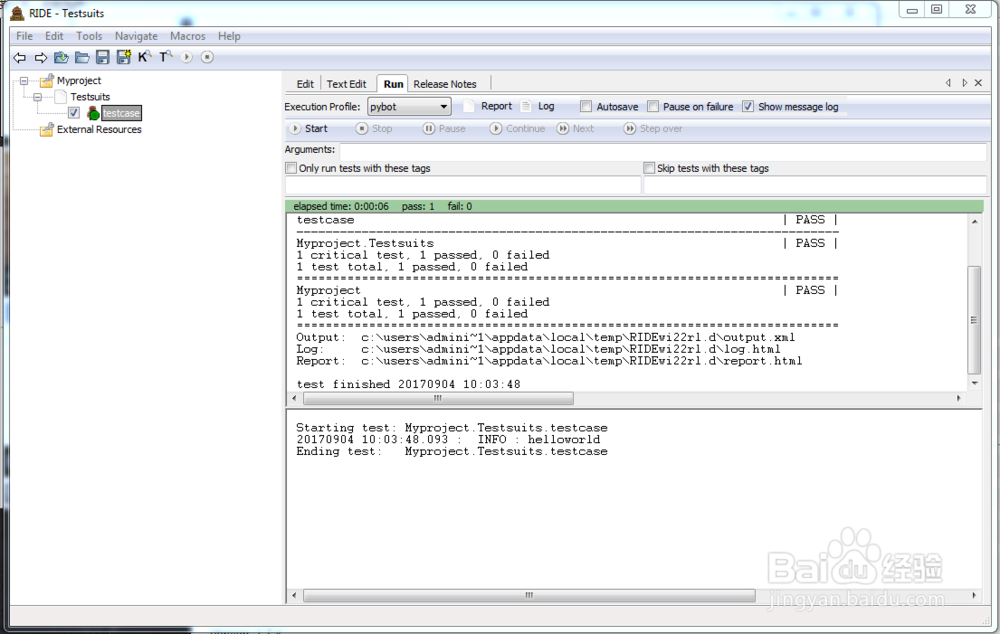
Task: Click the report.html output path line
Action: [x=549, y=361]
